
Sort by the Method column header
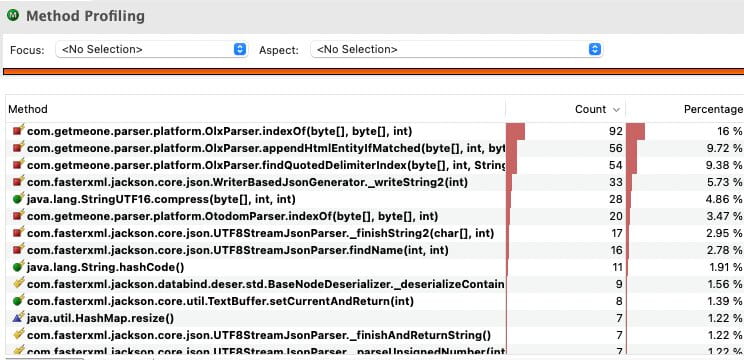pos(28,109)
